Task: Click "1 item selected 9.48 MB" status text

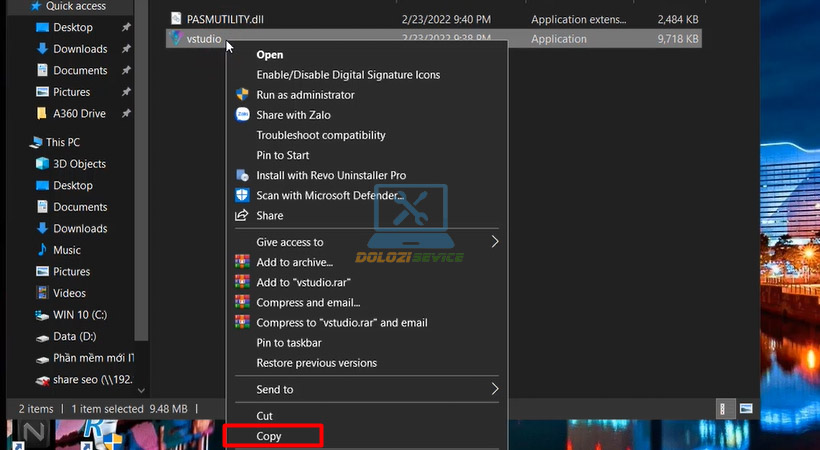Action: [129, 409]
